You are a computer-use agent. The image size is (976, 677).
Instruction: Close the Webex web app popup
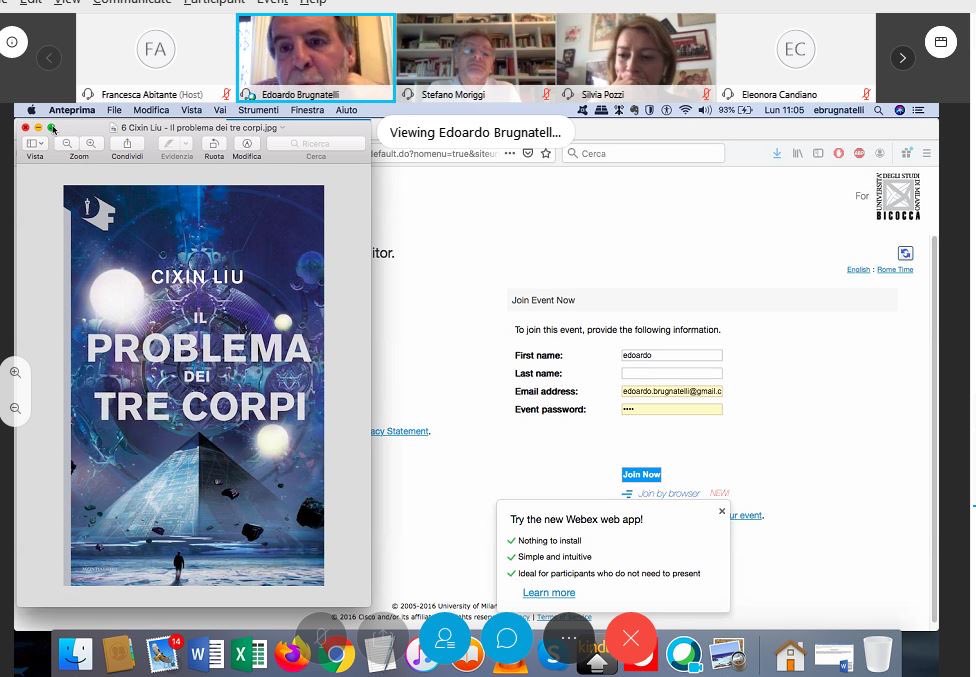point(722,511)
